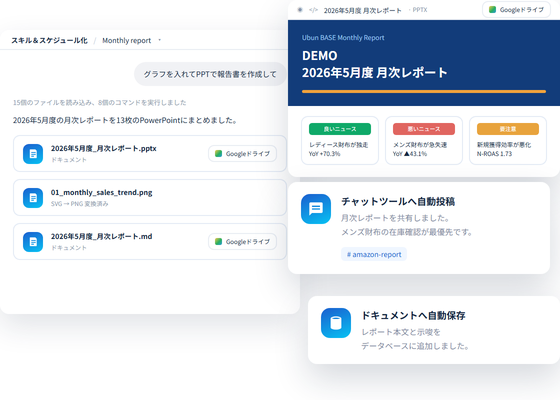
Task: Click the SVG → PNG 変換済み caption
Action: click(x=79, y=204)
